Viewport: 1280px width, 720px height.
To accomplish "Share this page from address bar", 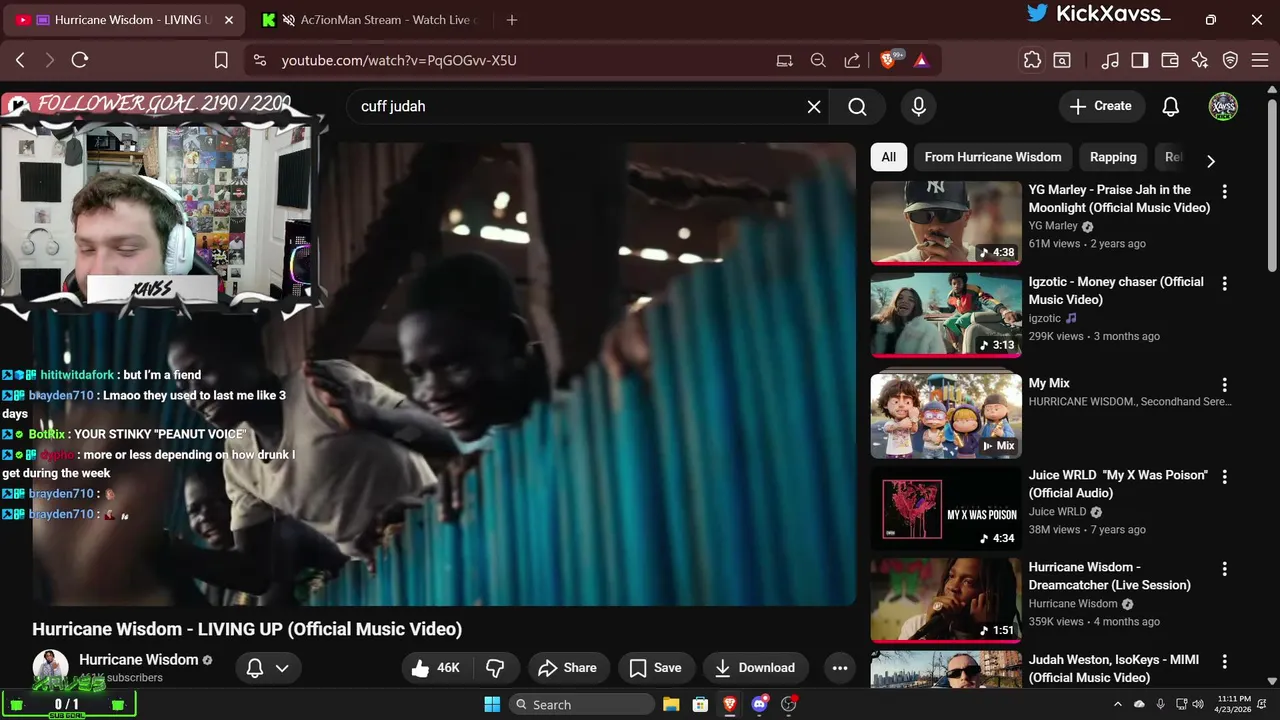I will point(852,60).
